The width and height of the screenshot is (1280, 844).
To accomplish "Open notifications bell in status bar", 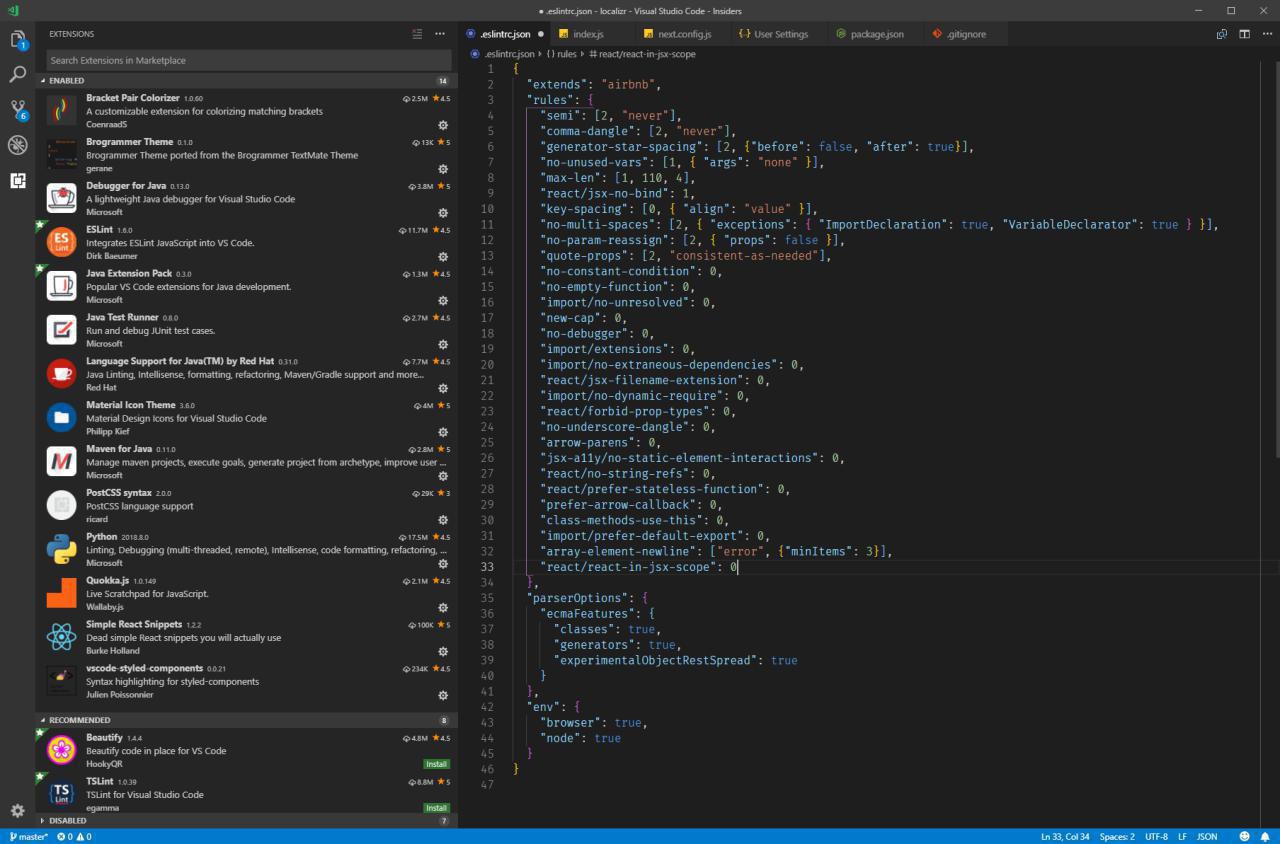I will 1264,836.
